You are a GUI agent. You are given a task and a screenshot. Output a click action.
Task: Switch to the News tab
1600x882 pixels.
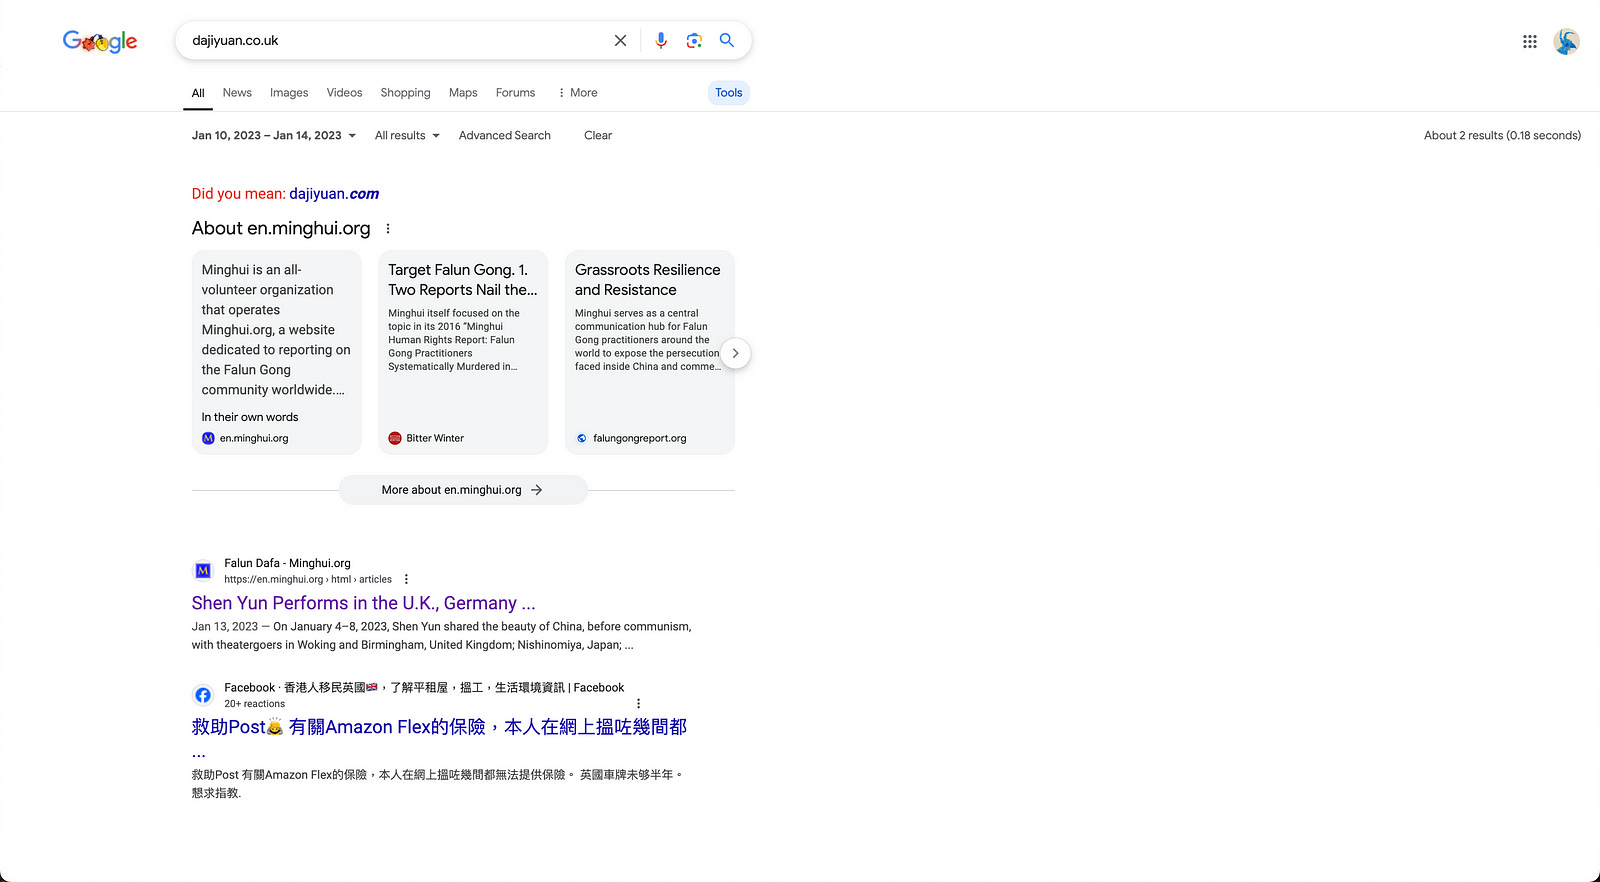(237, 93)
